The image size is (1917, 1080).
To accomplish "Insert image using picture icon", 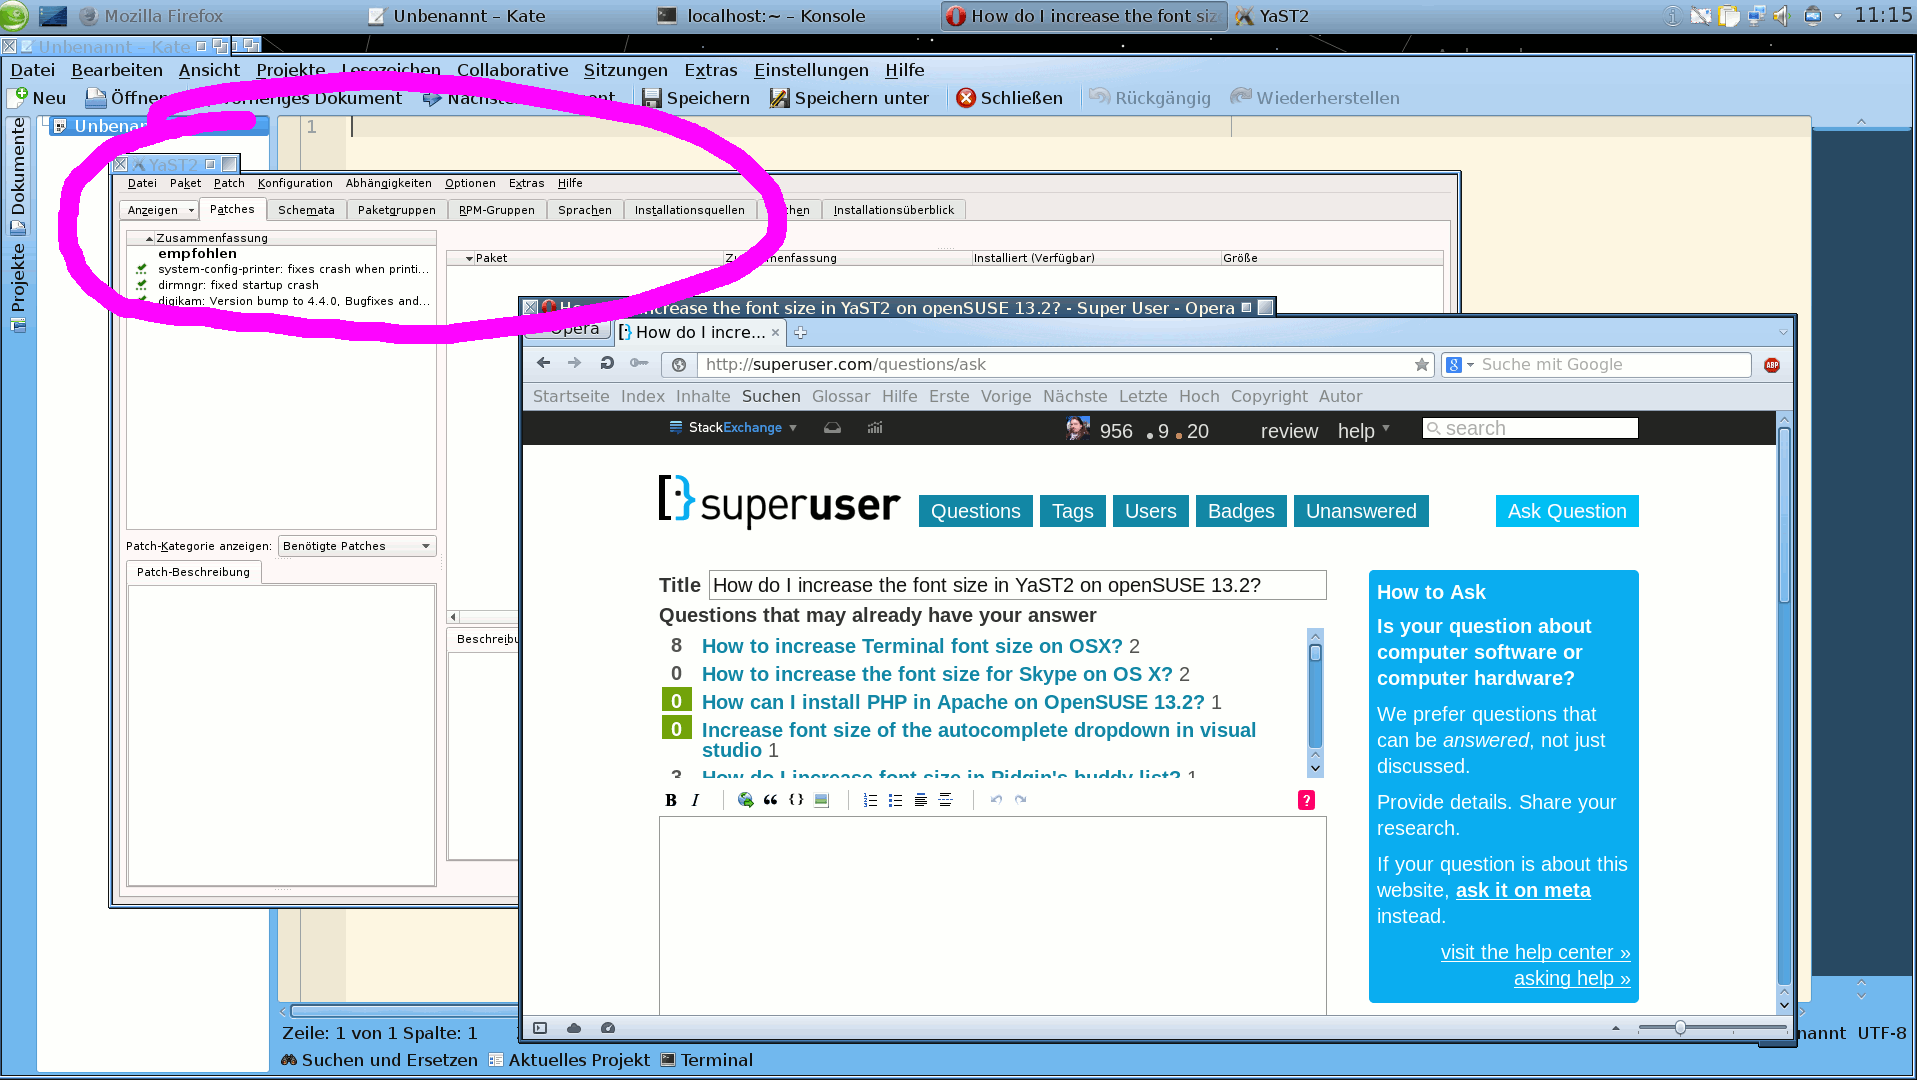I will pos(821,800).
